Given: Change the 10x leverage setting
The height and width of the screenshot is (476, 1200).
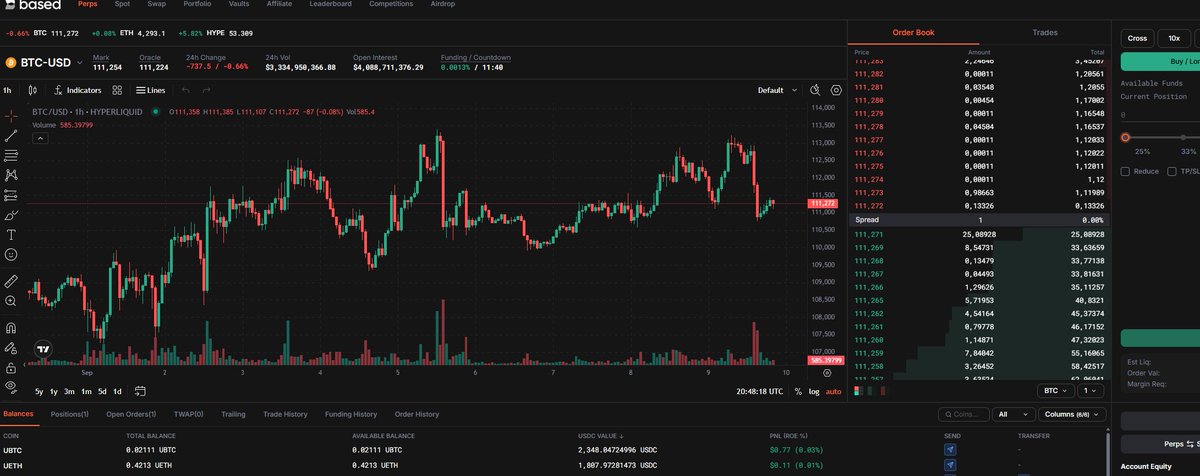Looking at the screenshot, I should pyautogui.click(x=1172, y=38).
